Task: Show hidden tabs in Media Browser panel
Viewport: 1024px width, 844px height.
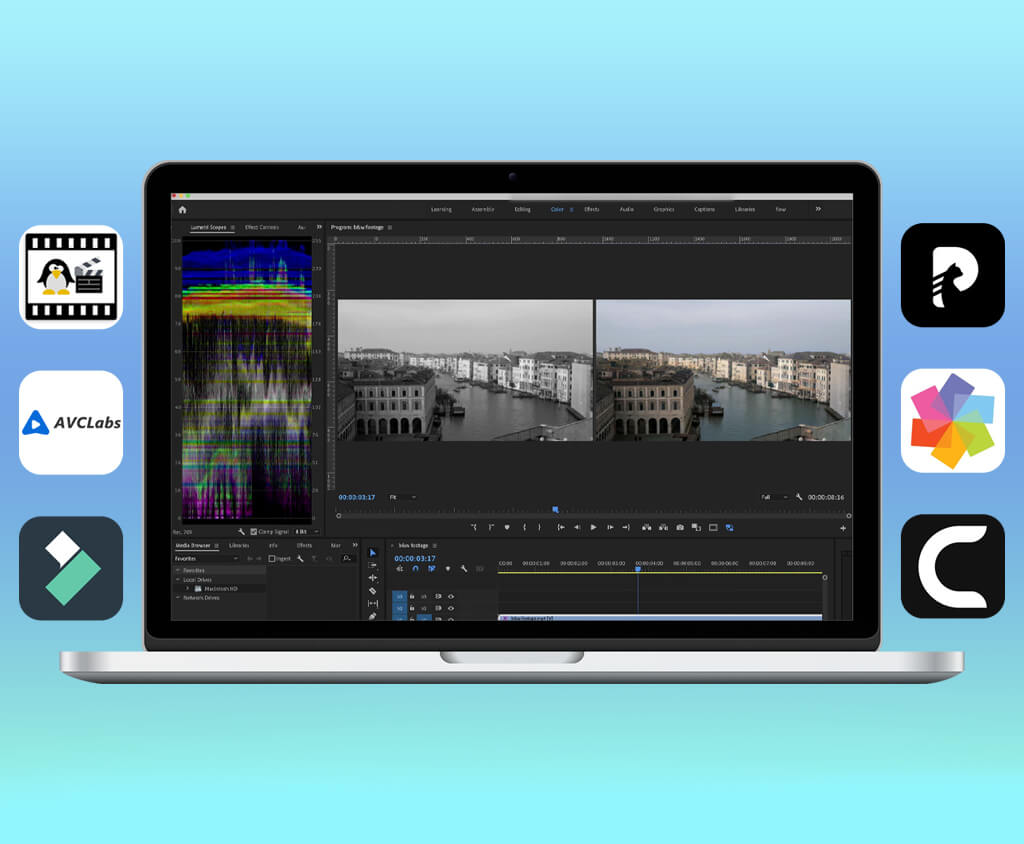Action: 355,545
